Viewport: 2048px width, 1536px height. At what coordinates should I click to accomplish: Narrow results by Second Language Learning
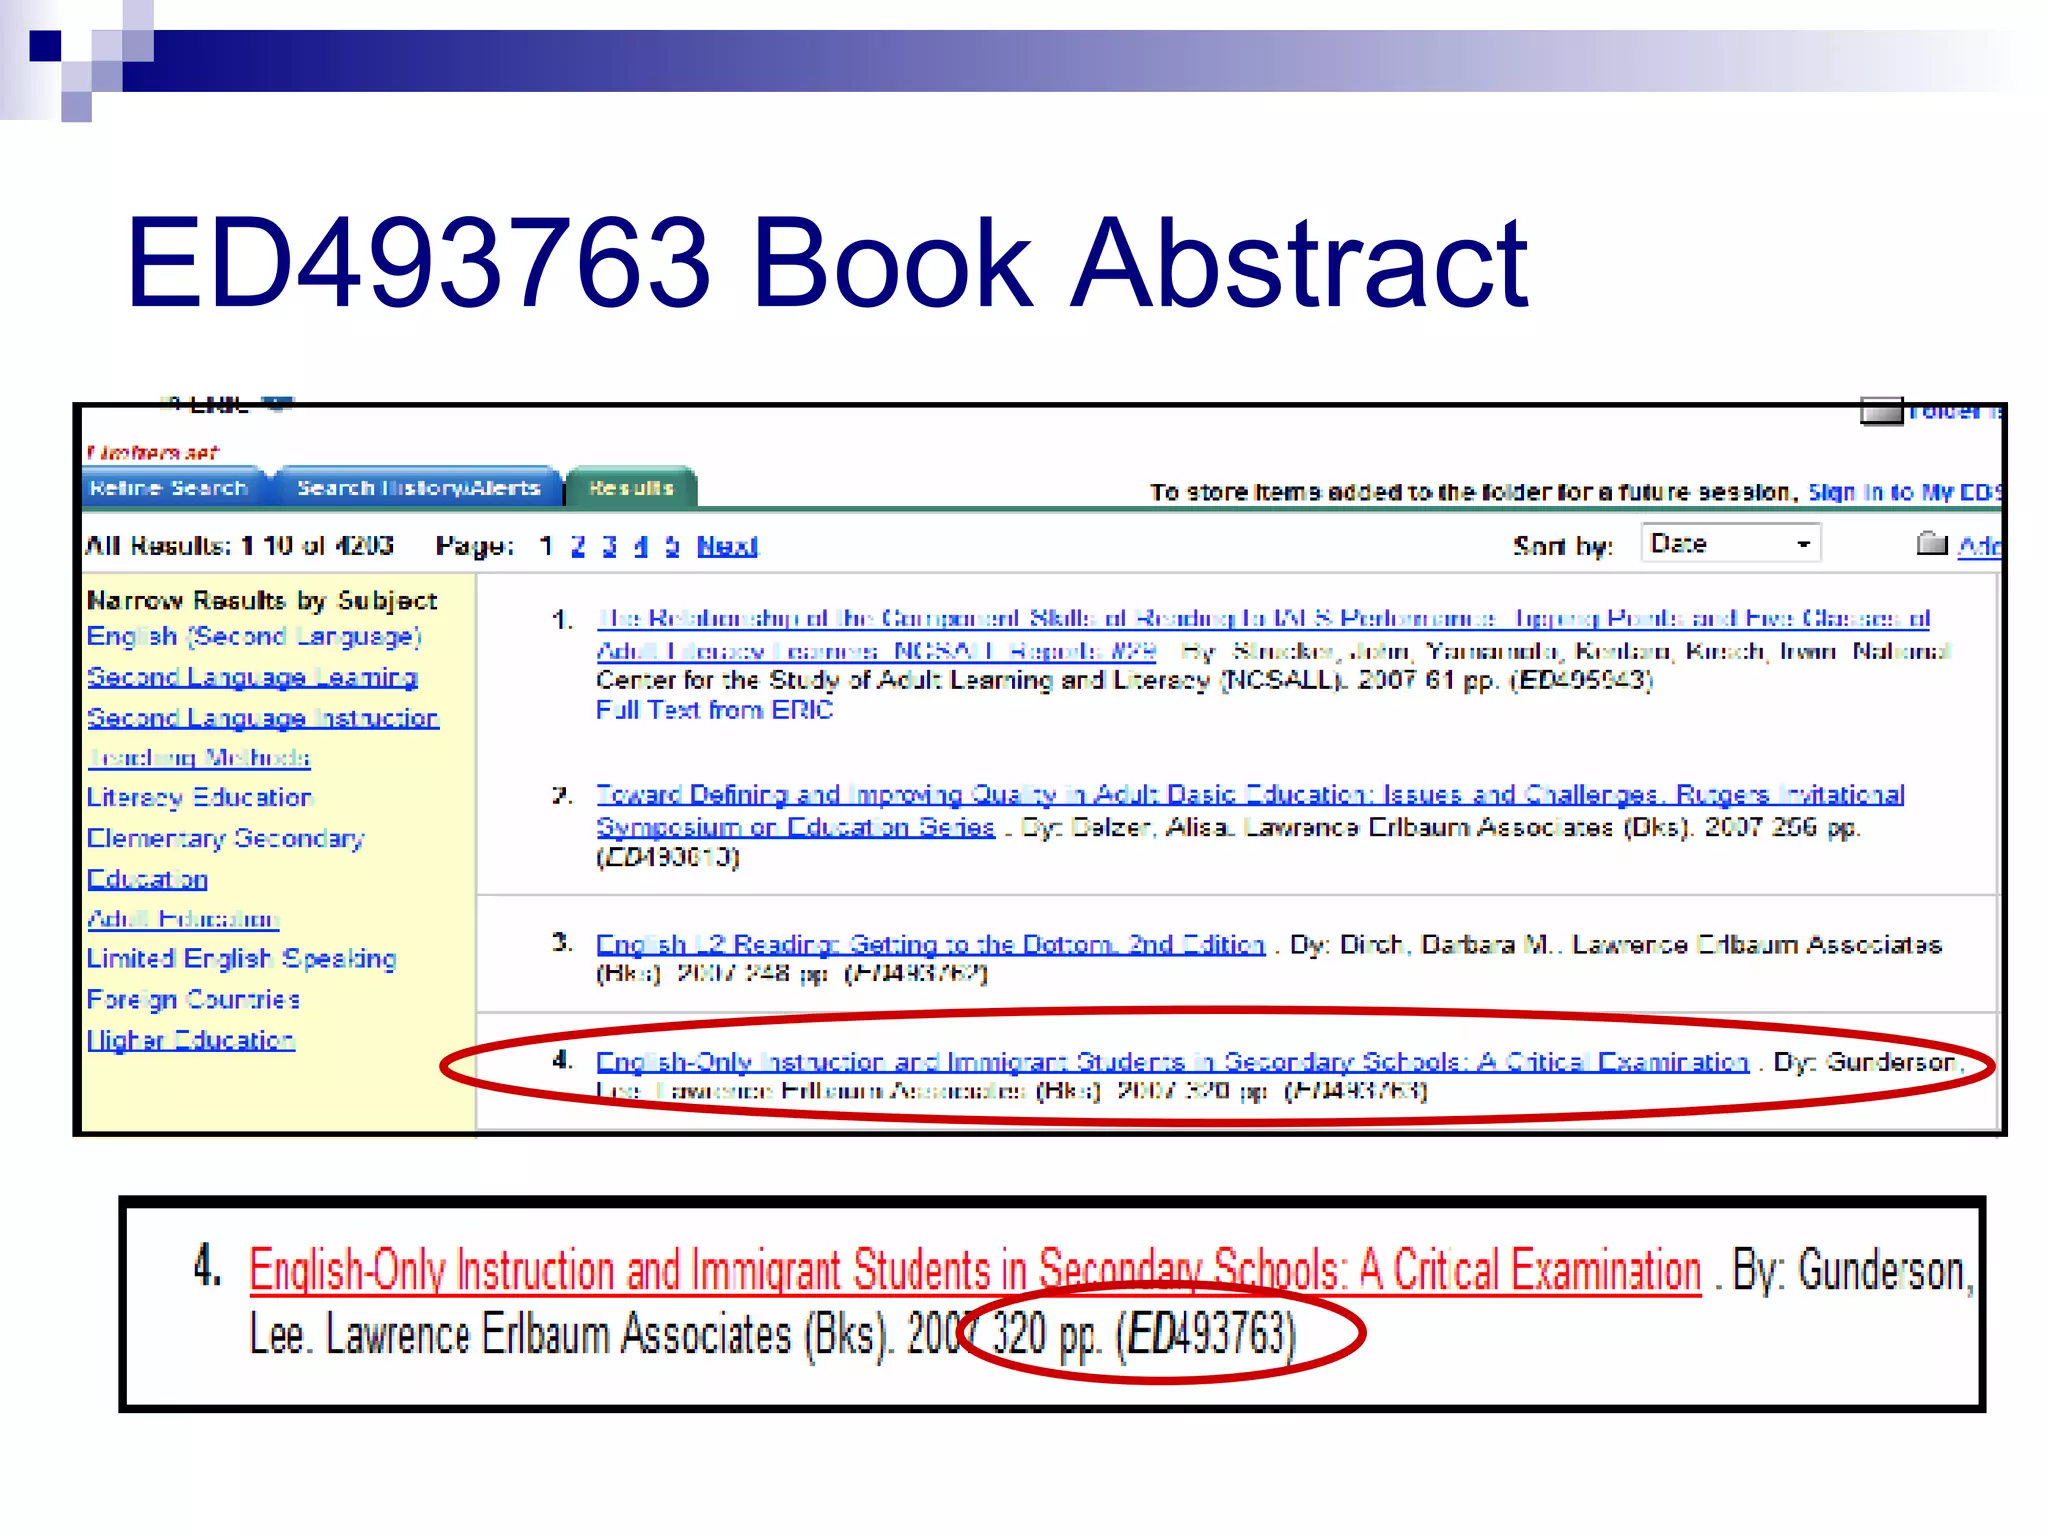click(252, 677)
